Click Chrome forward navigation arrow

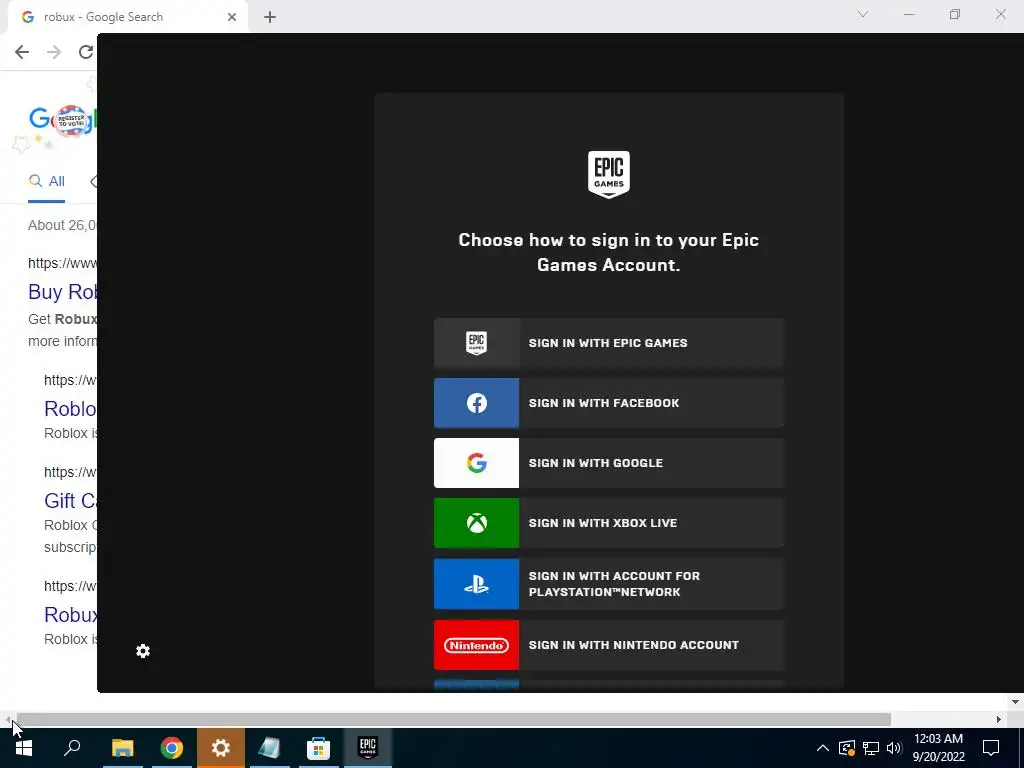tap(54, 52)
